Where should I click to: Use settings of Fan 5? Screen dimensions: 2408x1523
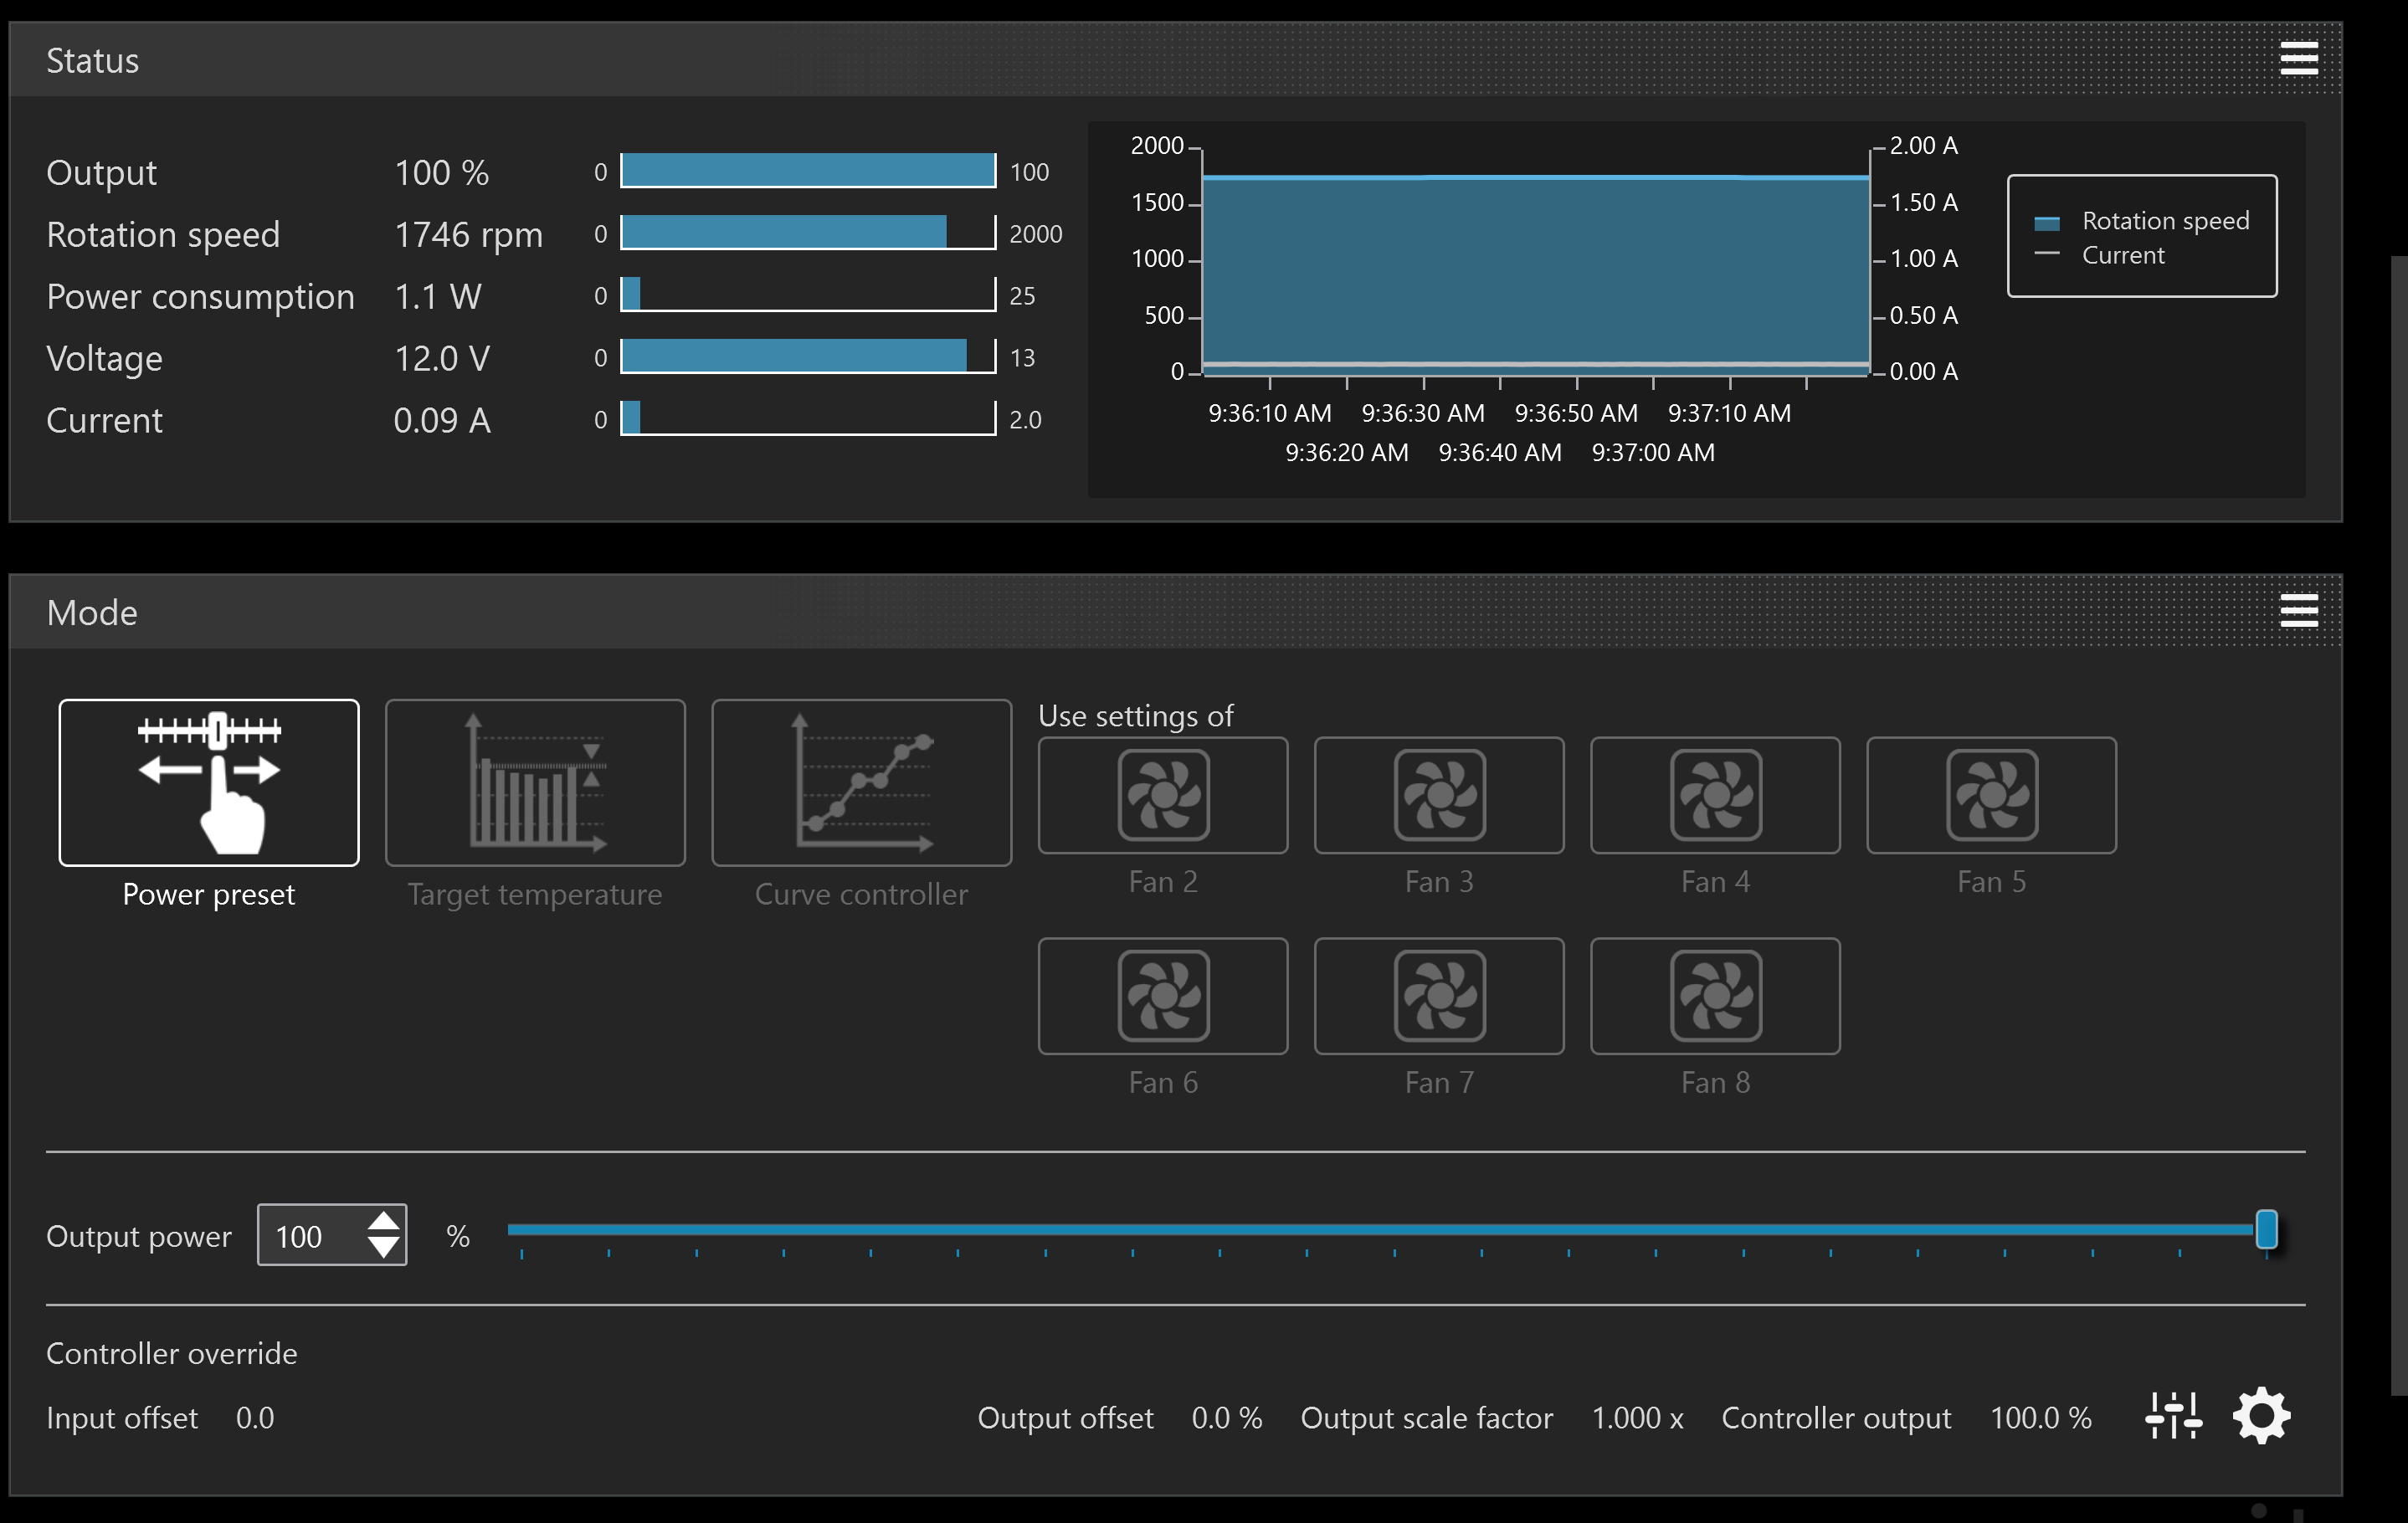(1990, 795)
